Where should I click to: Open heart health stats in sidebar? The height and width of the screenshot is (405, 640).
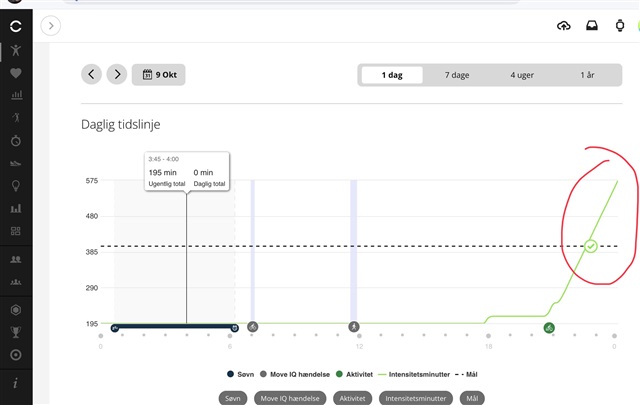click(16, 73)
